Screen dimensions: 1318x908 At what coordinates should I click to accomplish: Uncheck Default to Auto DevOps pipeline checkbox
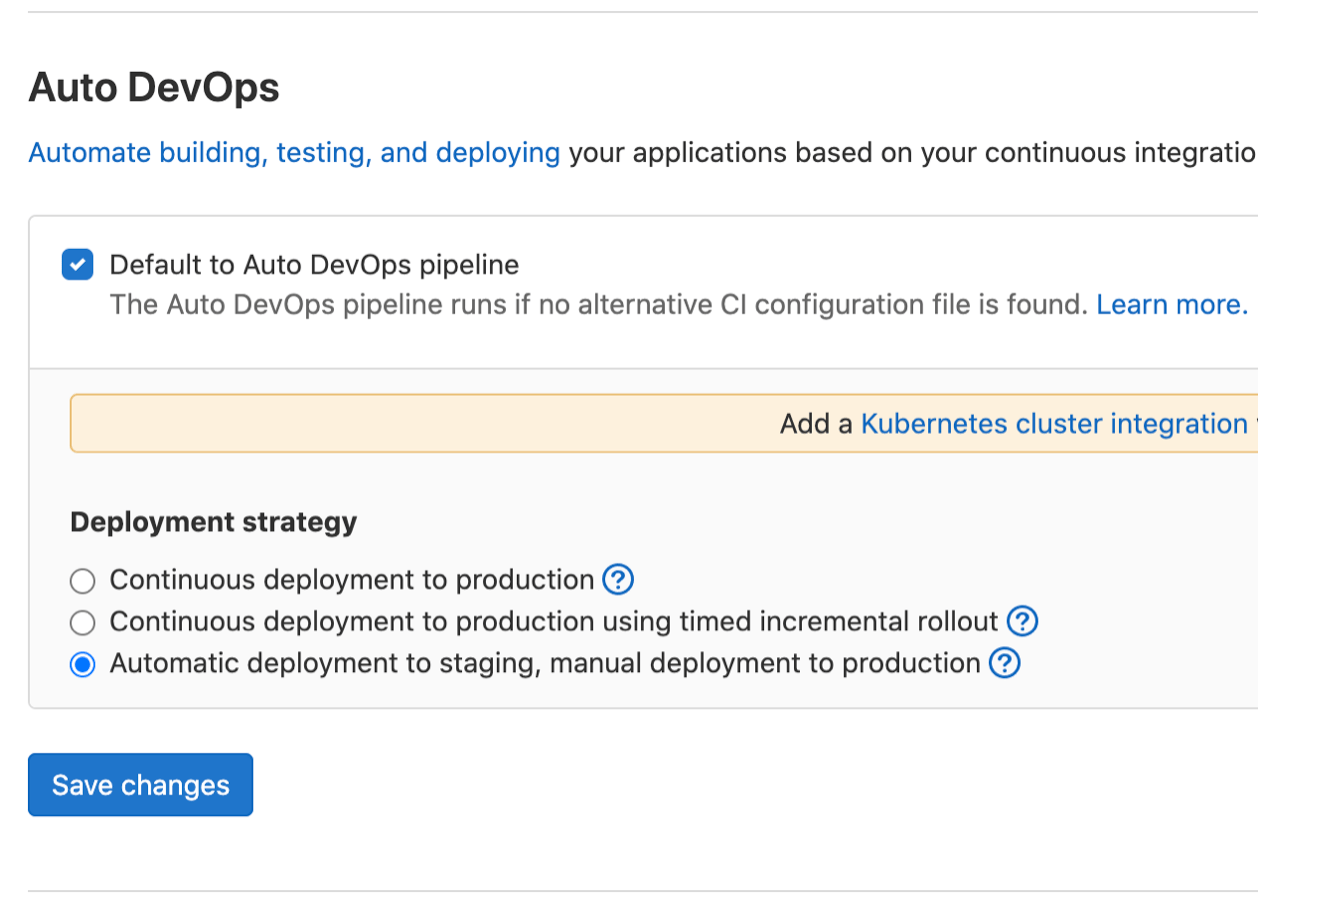pyautogui.click(x=77, y=265)
